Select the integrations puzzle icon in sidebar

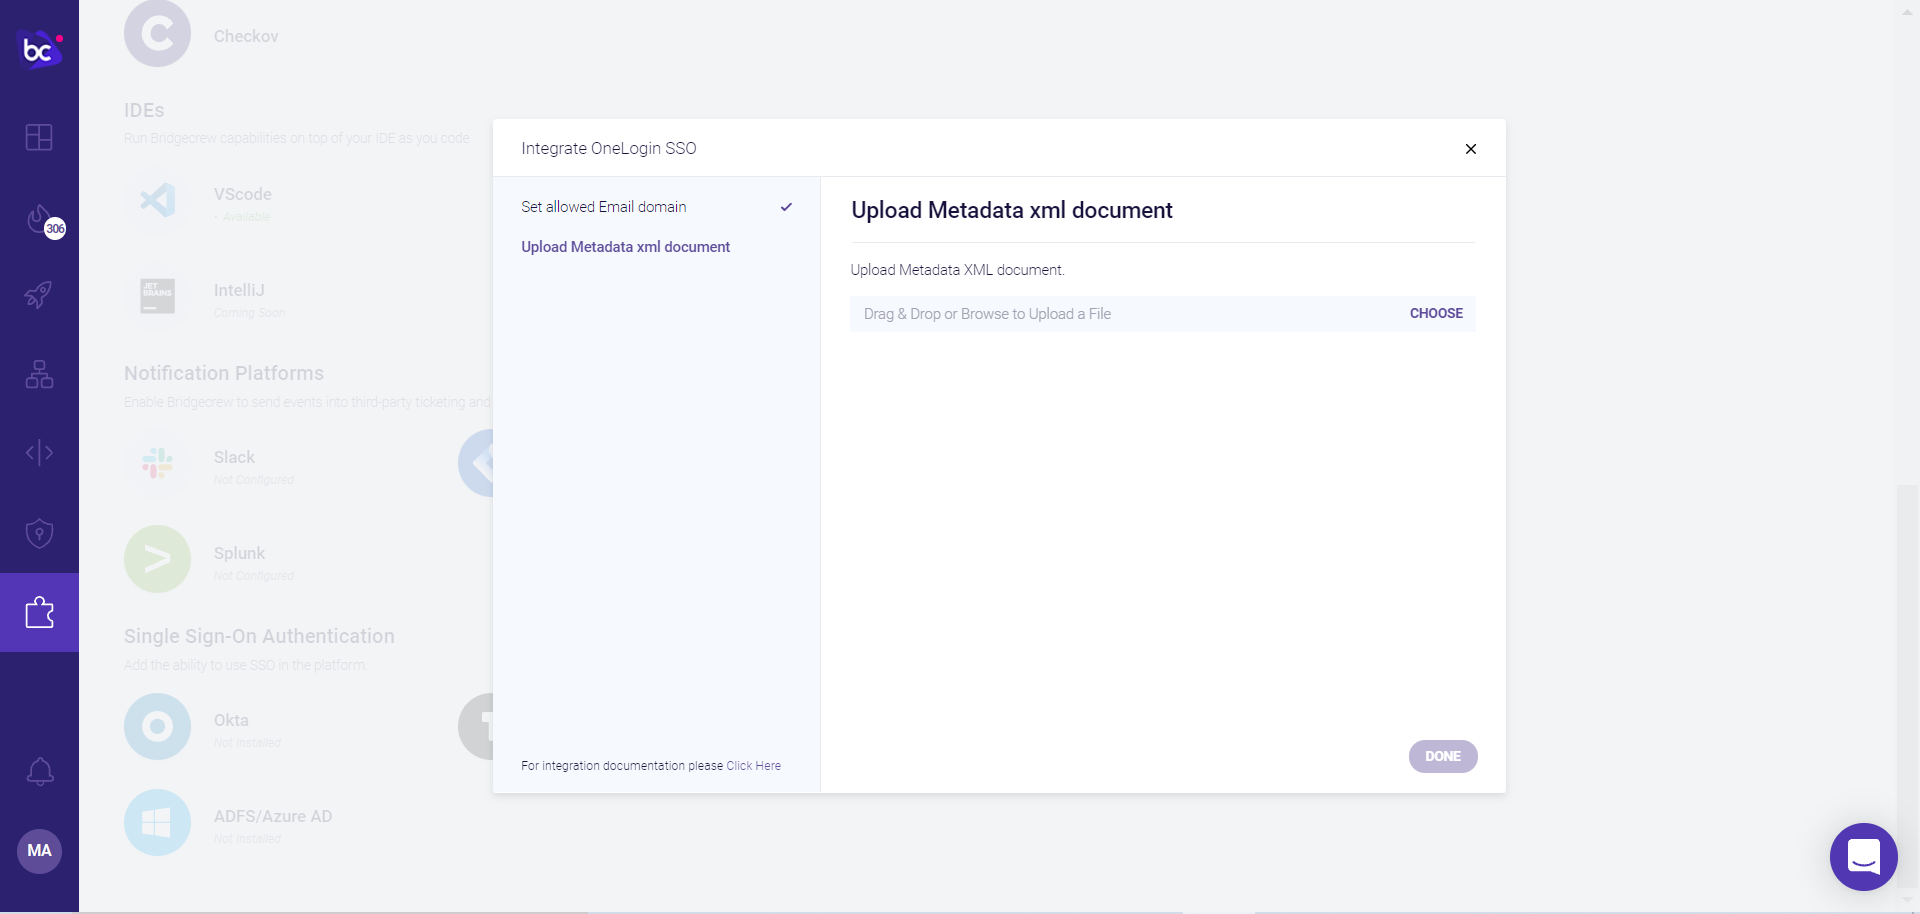point(39,612)
